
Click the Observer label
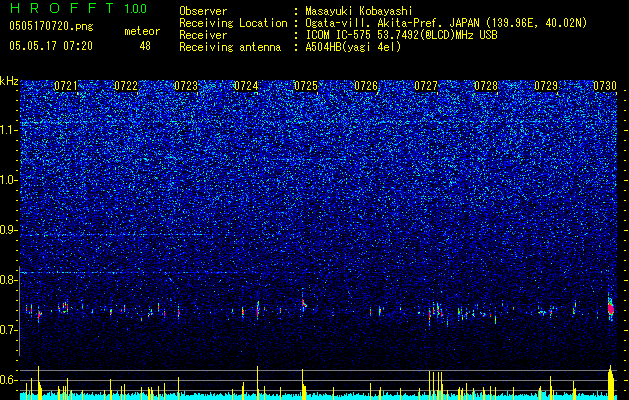[x=203, y=12]
